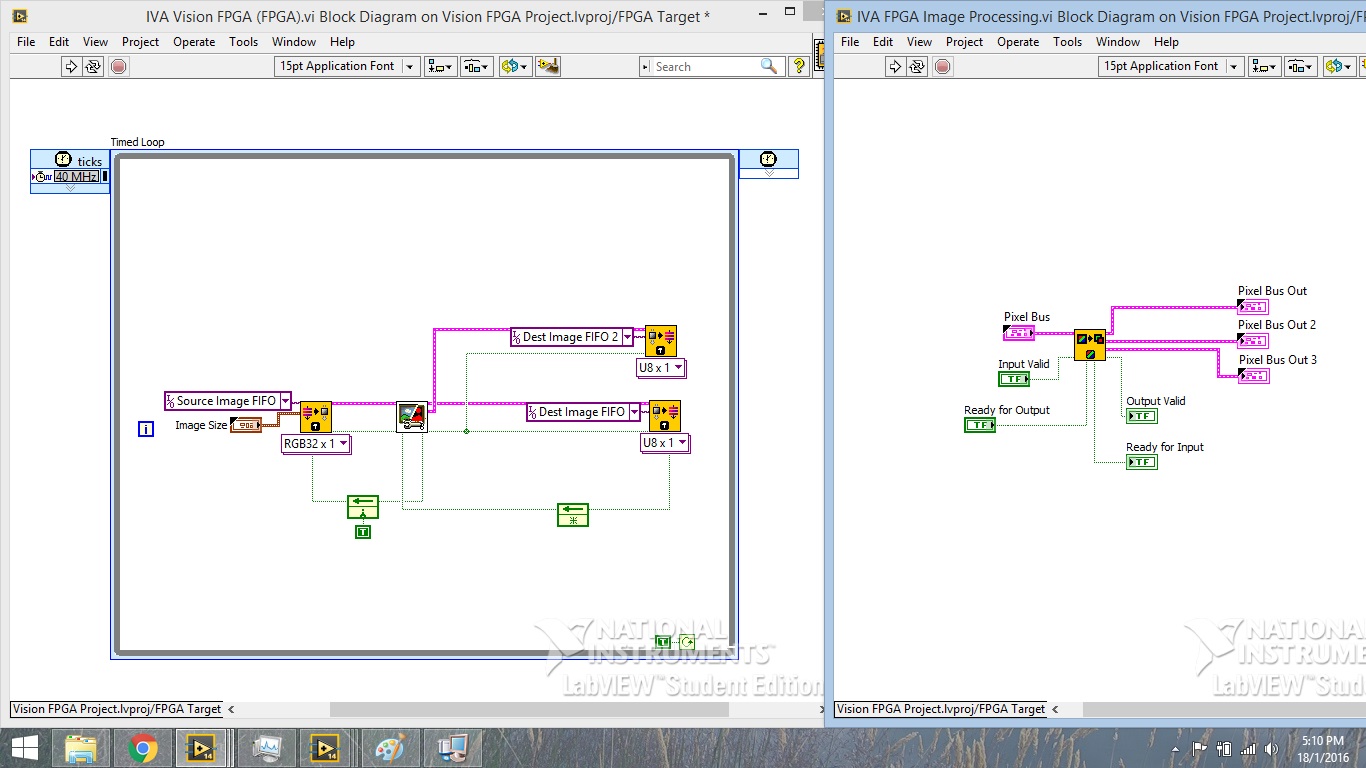Select Dest Image FIFO write node icon

(x=665, y=416)
